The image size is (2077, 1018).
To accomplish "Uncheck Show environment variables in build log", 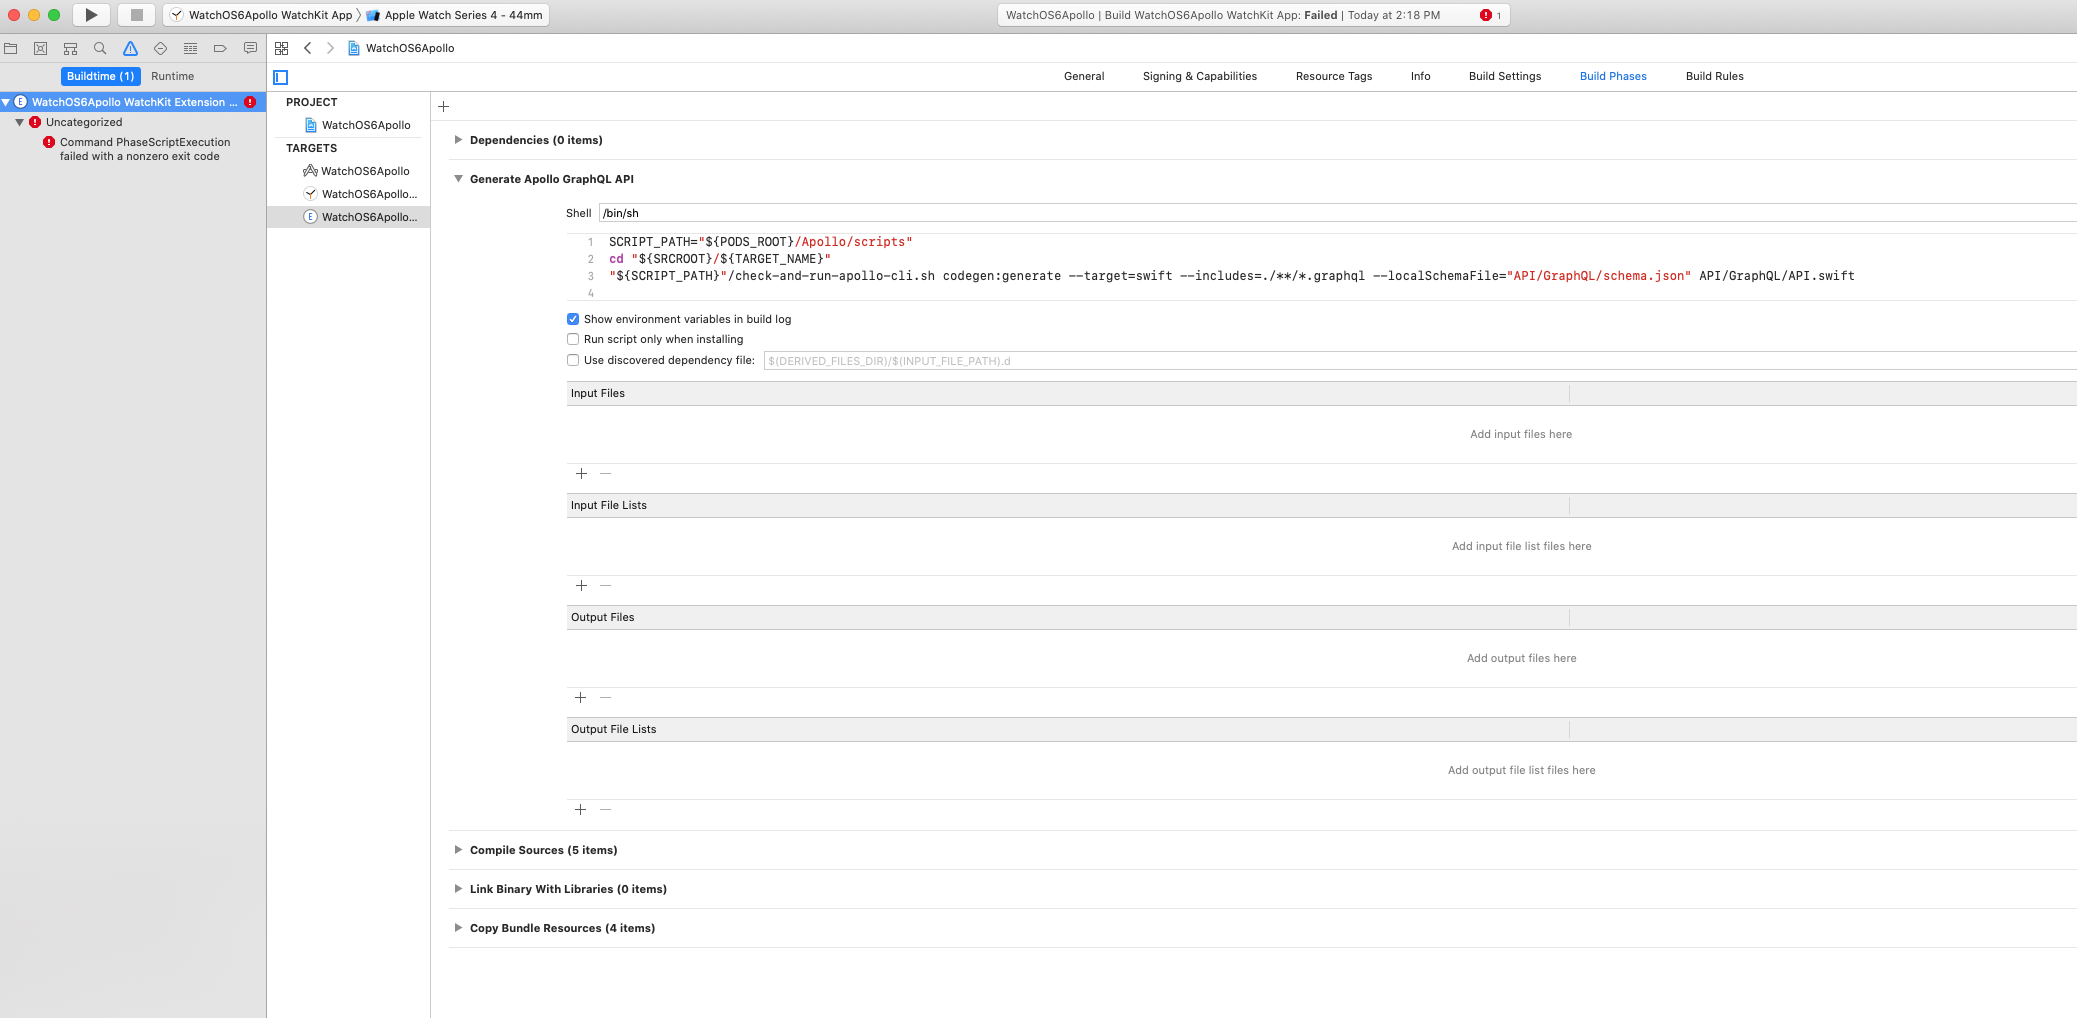I will coord(573,319).
